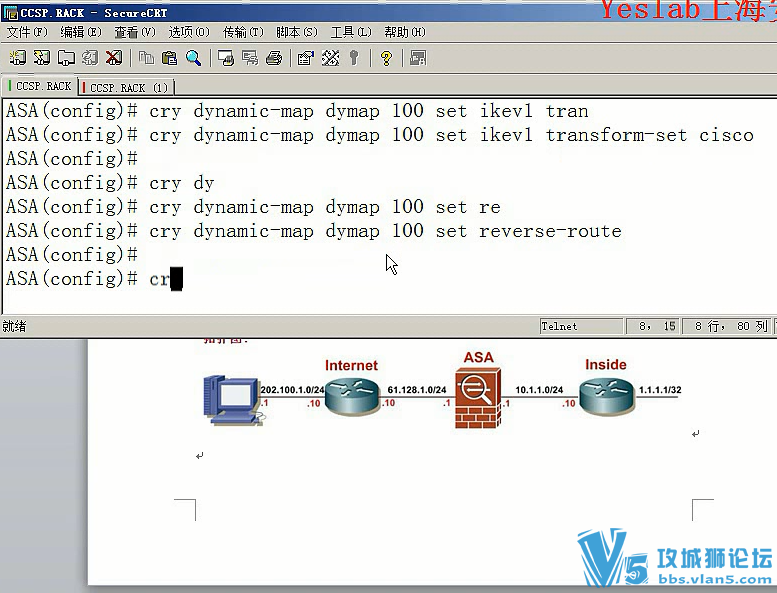The height and width of the screenshot is (593, 777).
Task: Click the Print printer icon
Action: coord(273,58)
